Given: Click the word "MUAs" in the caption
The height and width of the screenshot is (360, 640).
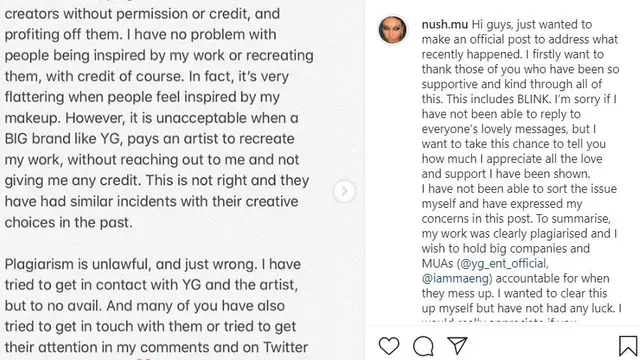Looking at the screenshot, I should [437, 264].
